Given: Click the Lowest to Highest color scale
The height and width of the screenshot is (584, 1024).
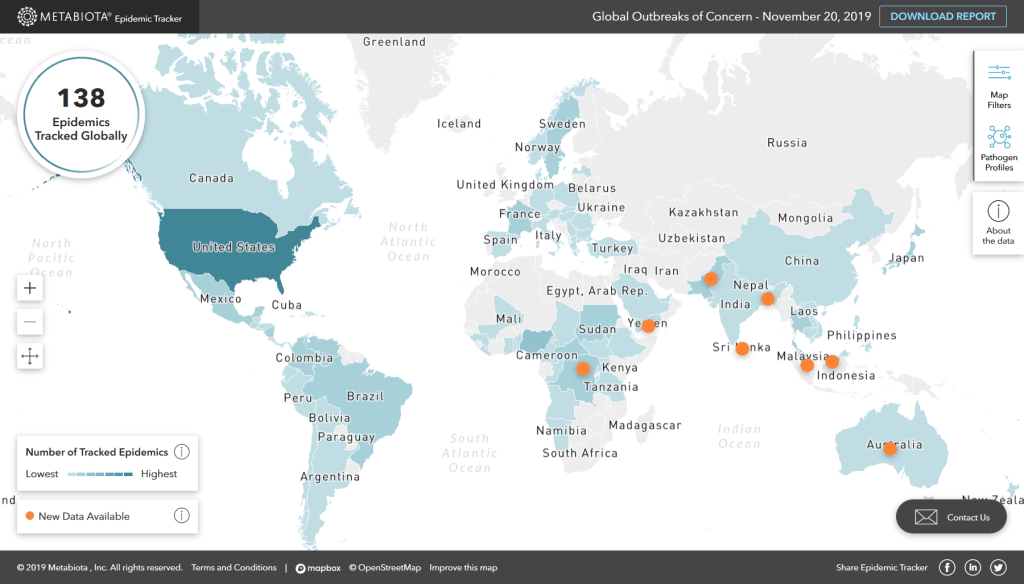Looking at the screenshot, I should (100, 474).
